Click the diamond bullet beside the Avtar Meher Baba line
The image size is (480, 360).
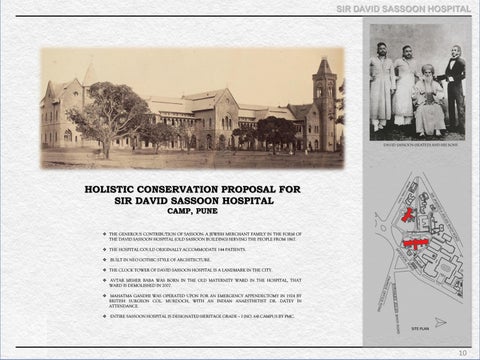105,280
